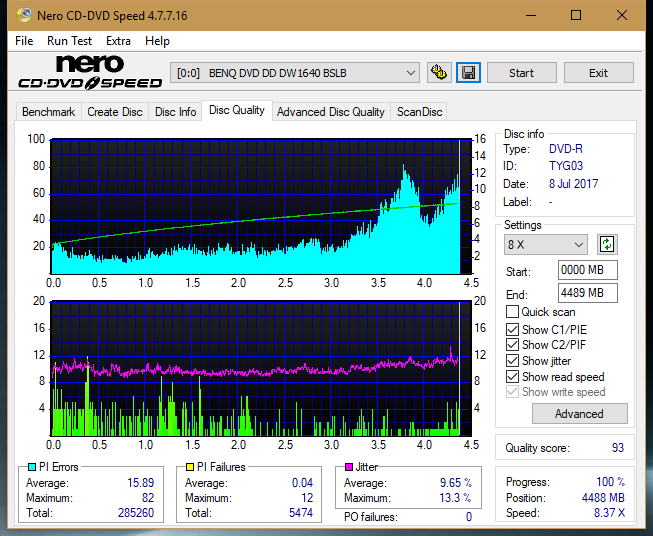Screen dimensions: 653x536
Task: Click the Nero app icon in title bar
Action: 24,15
